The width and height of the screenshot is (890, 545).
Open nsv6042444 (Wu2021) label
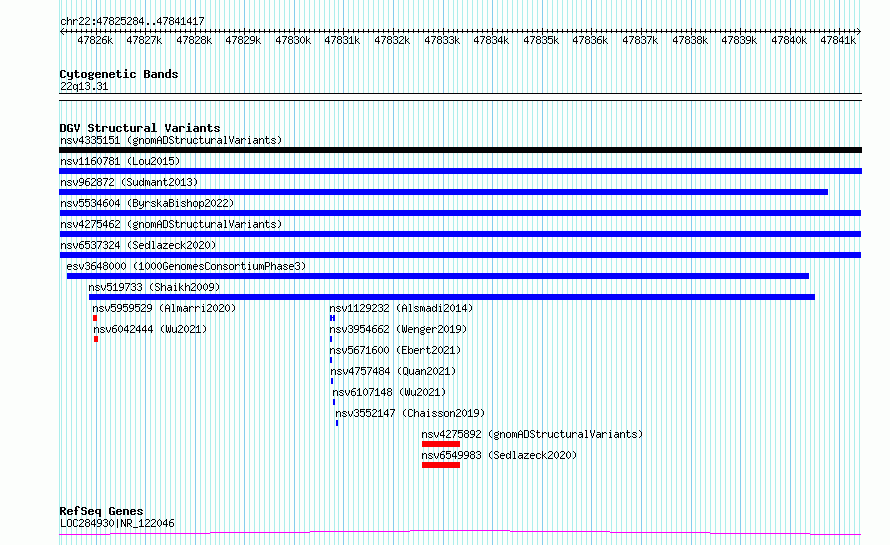point(150,329)
